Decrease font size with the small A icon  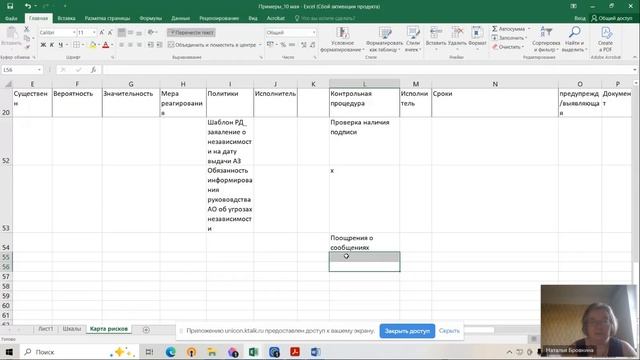point(110,32)
